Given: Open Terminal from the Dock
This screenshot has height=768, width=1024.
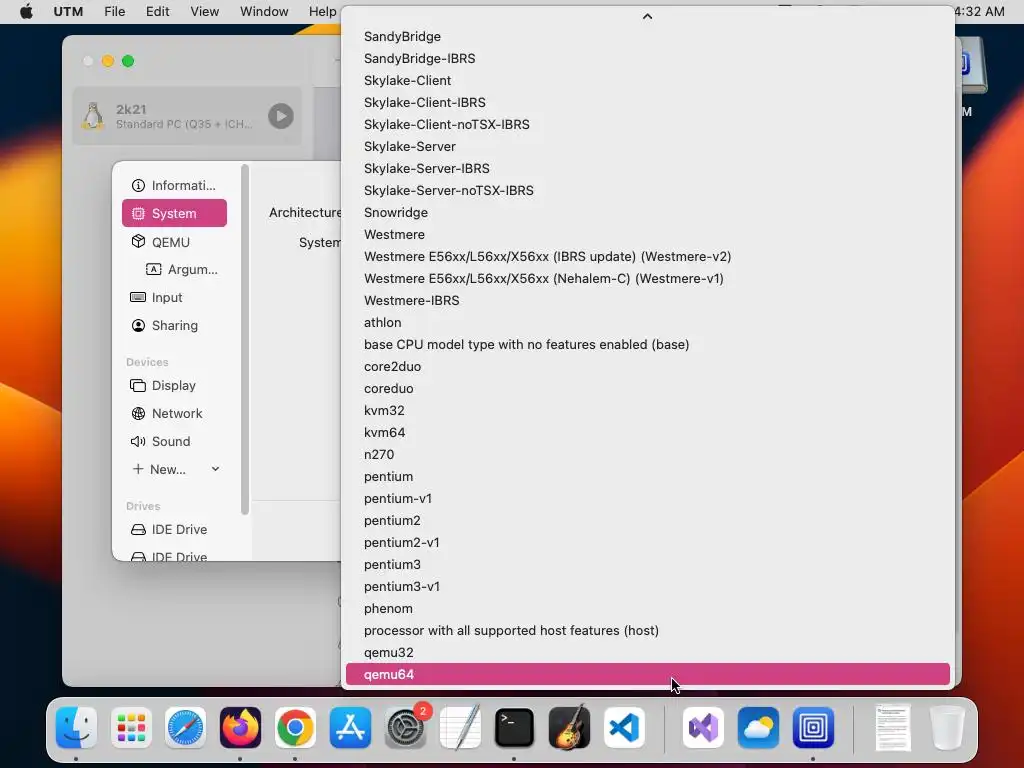Looking at the screenshot, I should [x=514, y=728].
